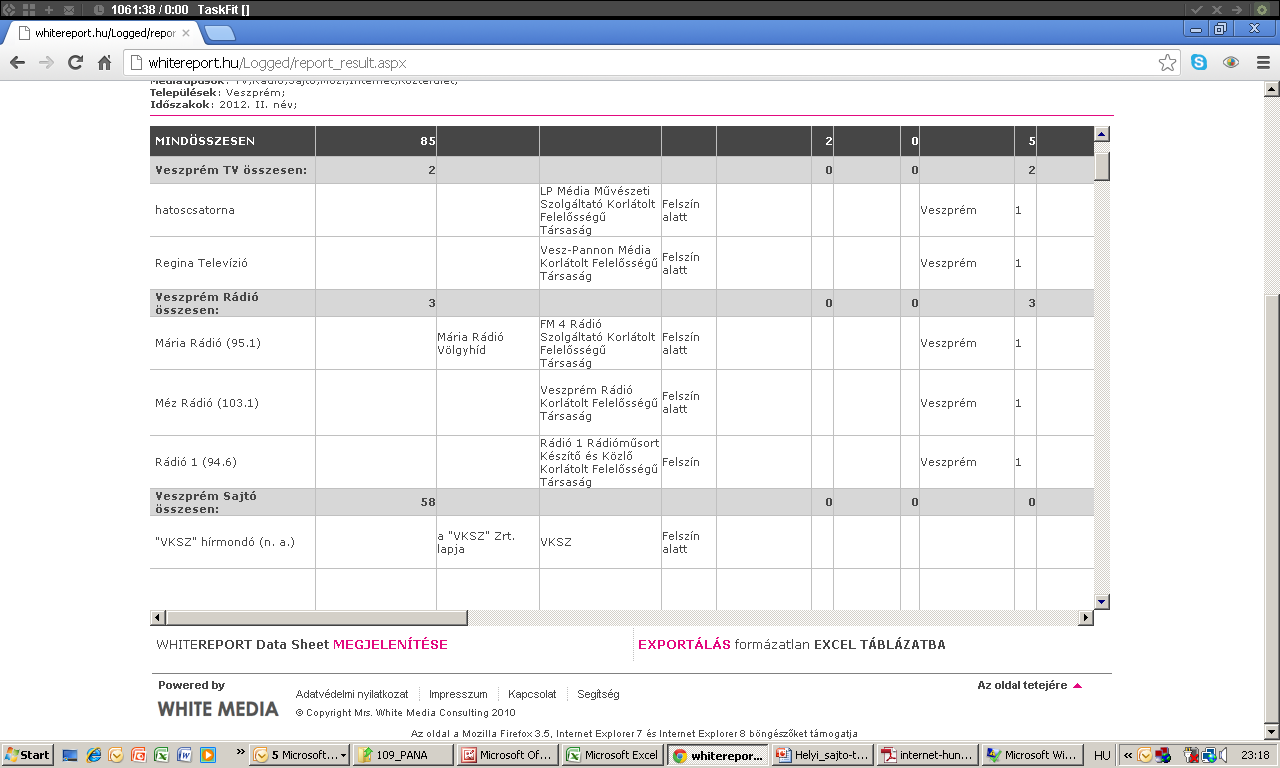Launch Word from quick launch
1280x768 pixels.
coord(185,755)
